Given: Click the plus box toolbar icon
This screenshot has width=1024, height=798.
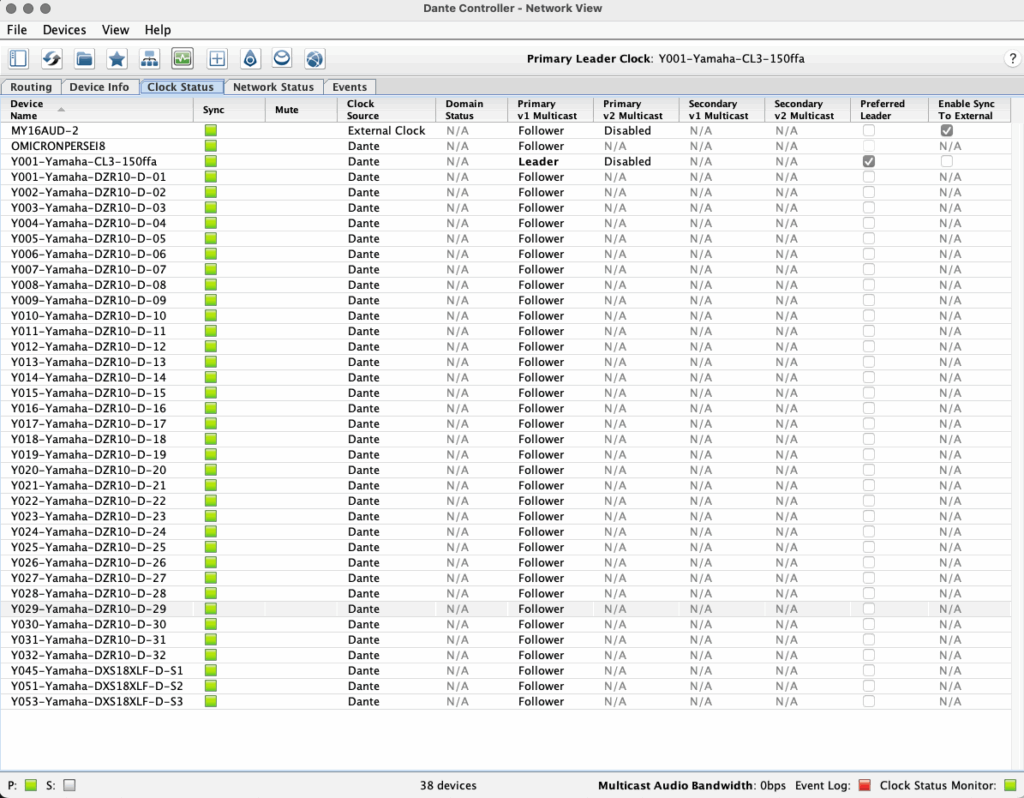Looking at the screenshot, I should 217,59.
